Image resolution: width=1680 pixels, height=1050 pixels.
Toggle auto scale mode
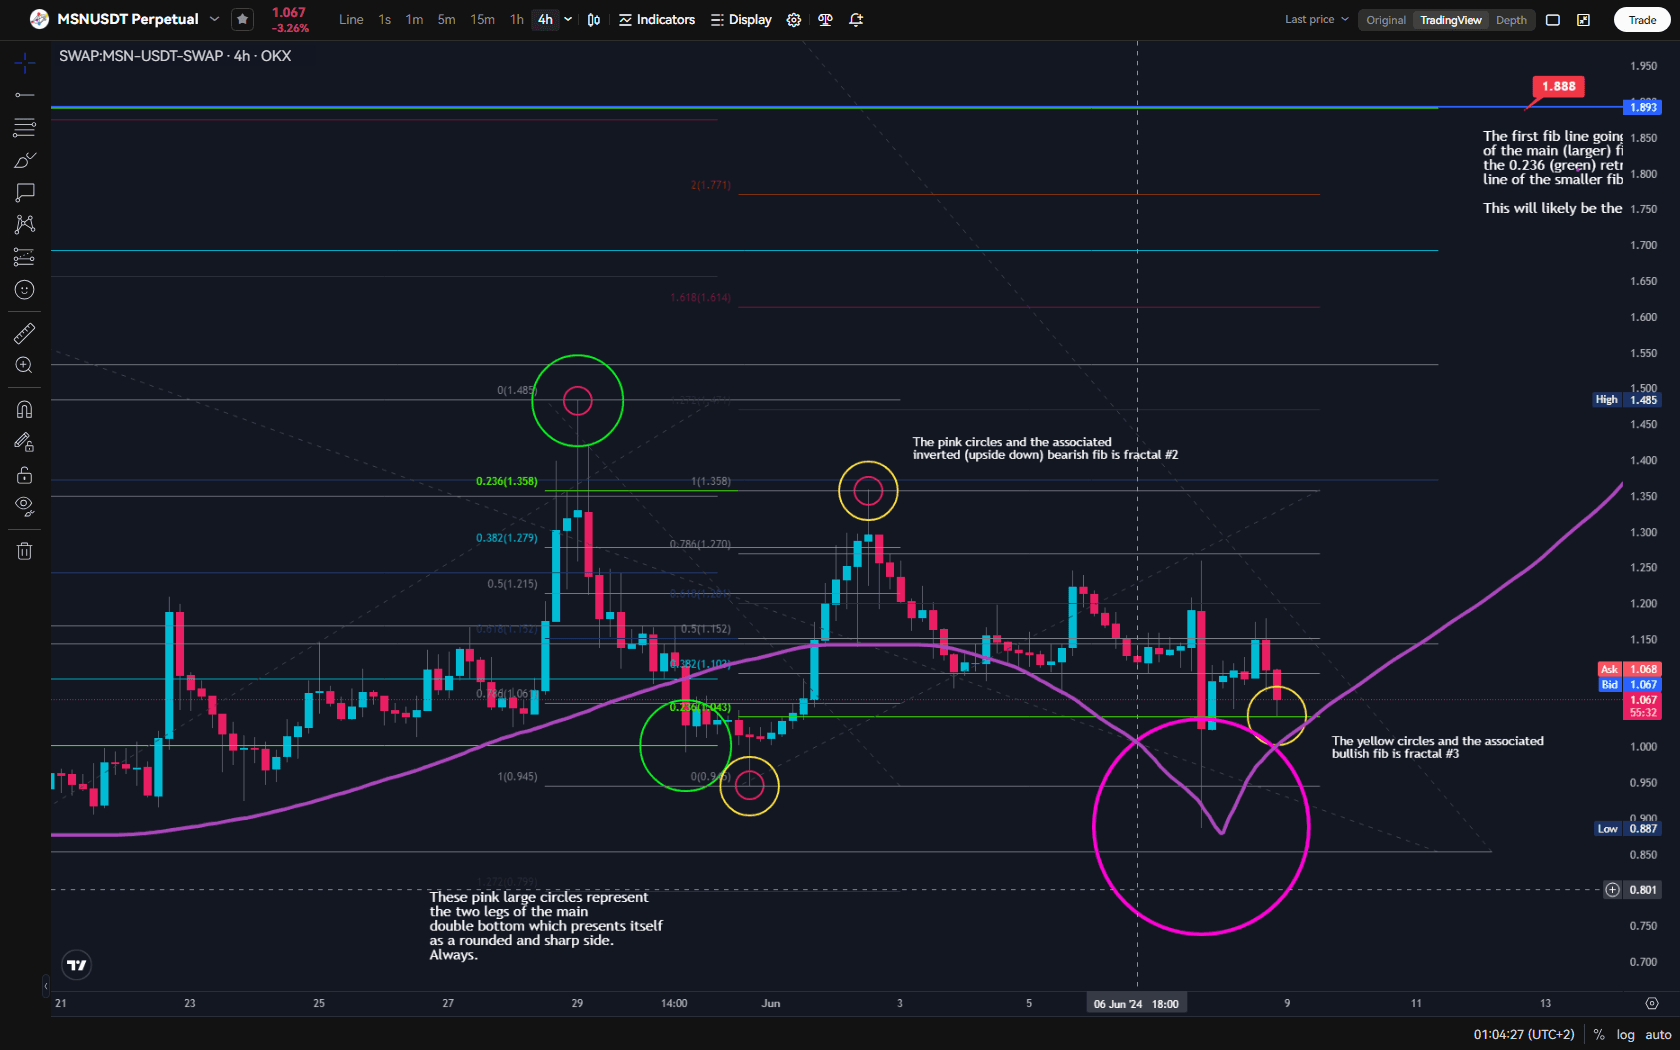pos(1658,1035)
